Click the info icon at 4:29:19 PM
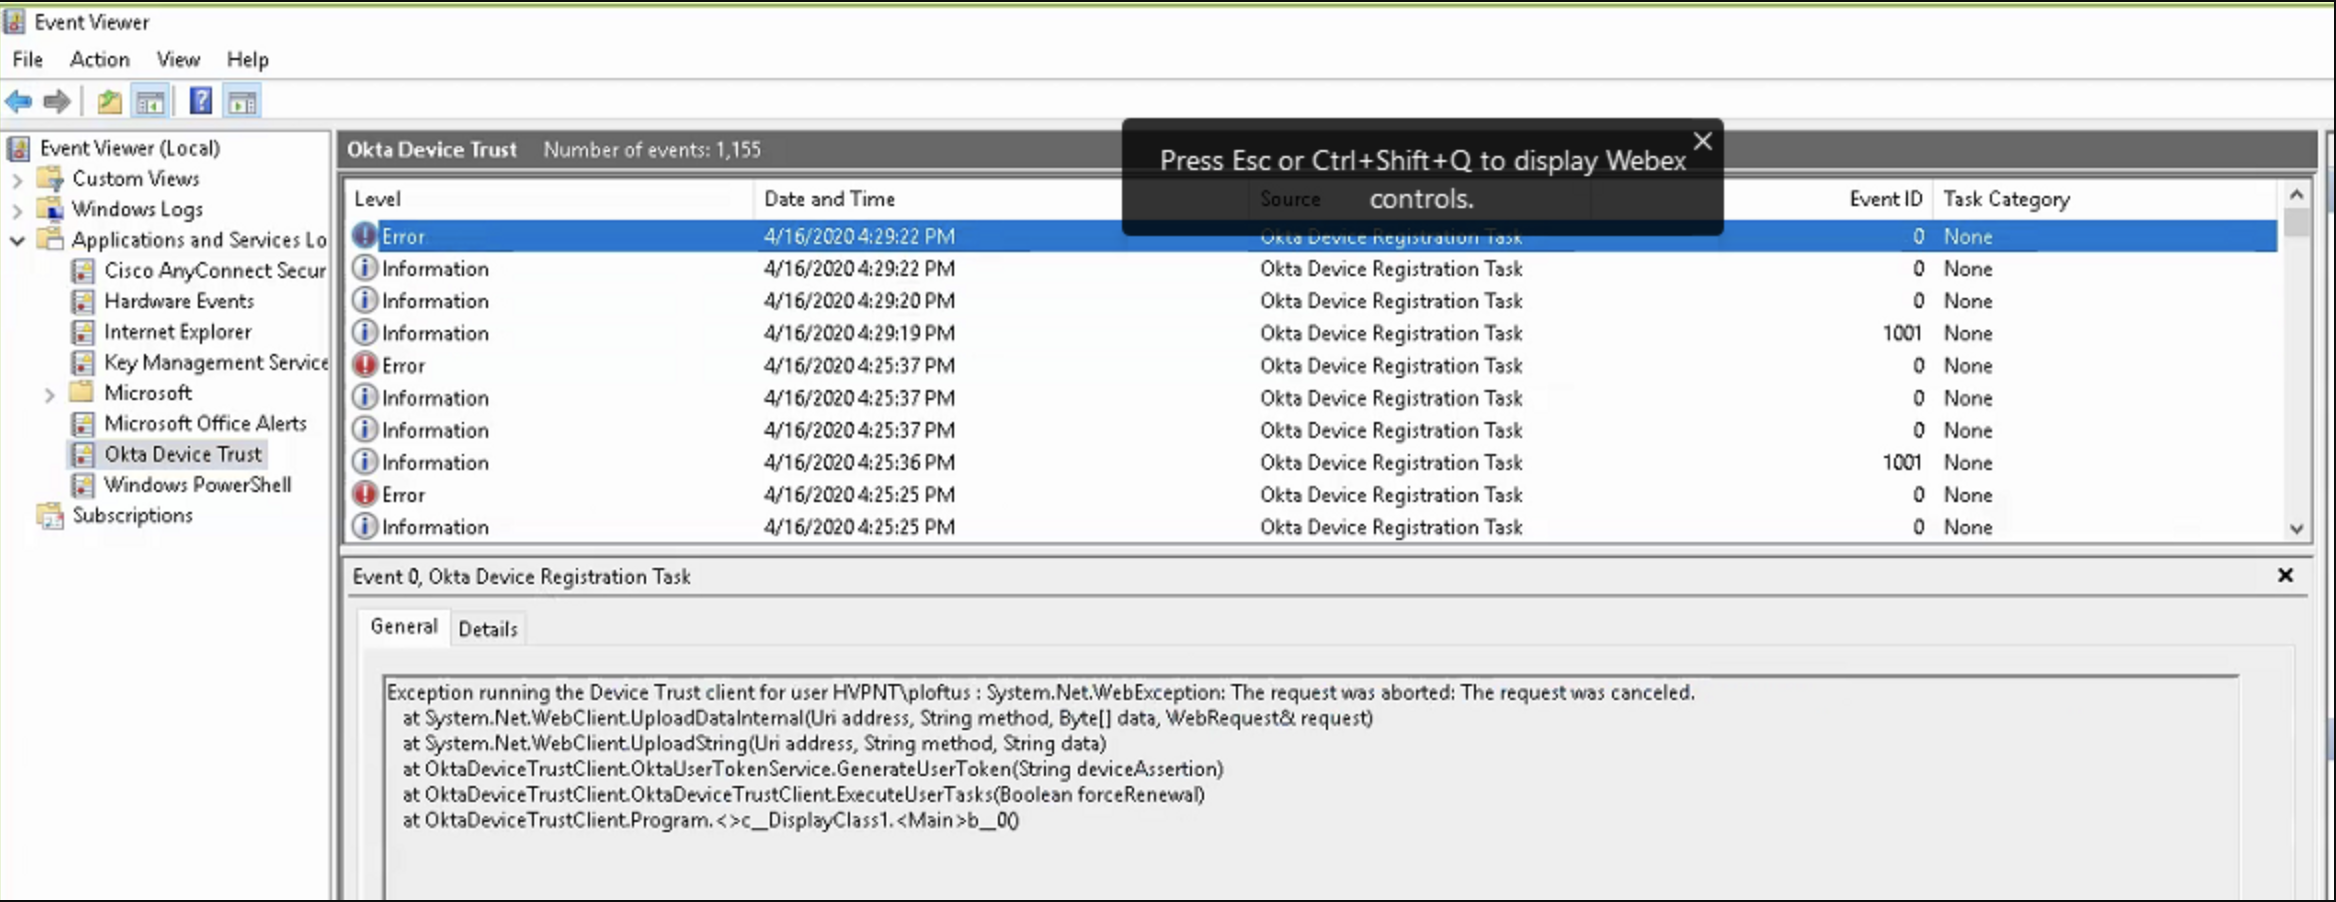Screen dimensions: 2336x902 [x=366, y=332]
